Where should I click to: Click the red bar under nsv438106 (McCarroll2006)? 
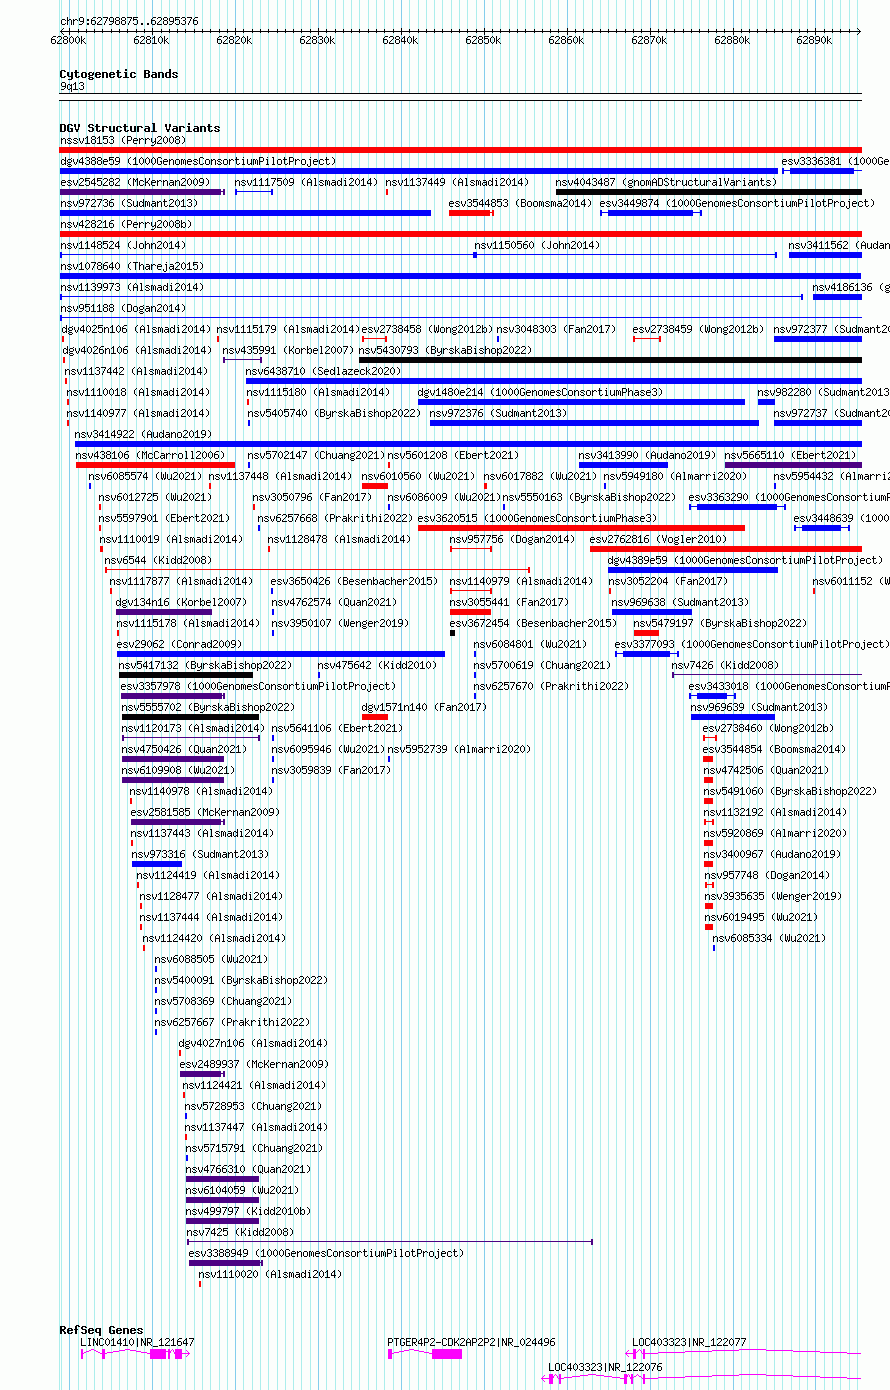click(155, 465)
